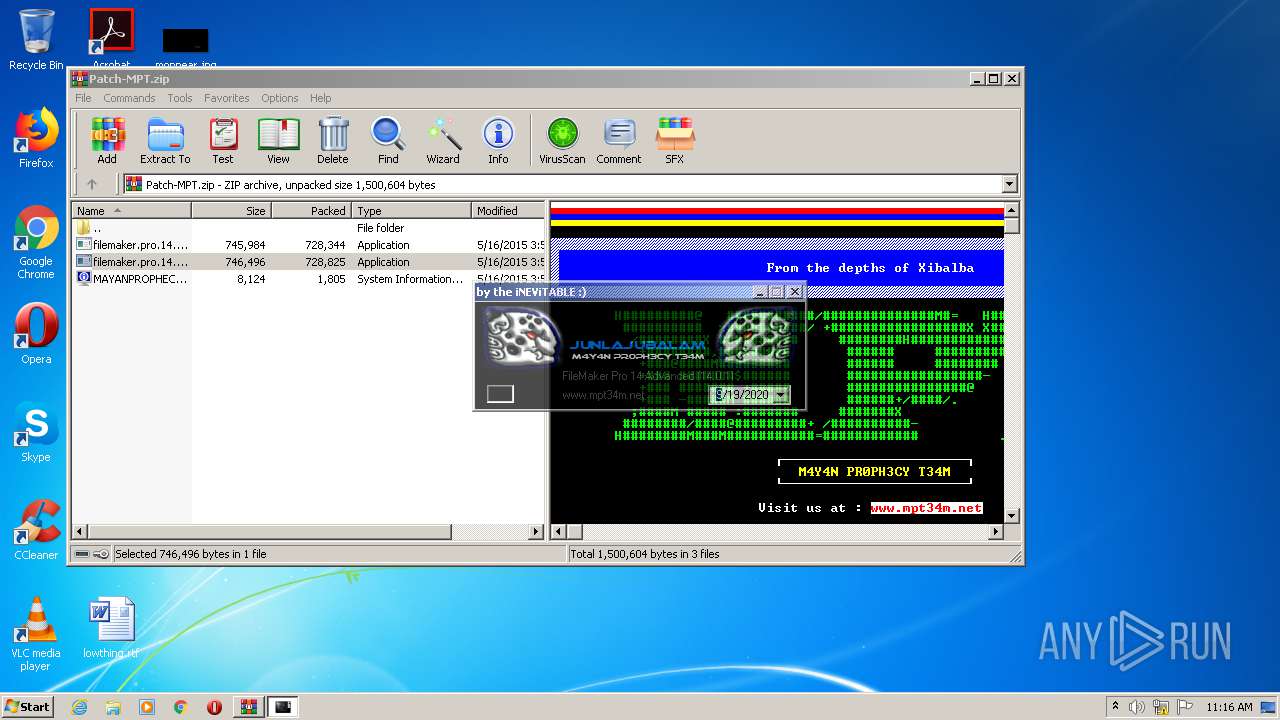Open the Extract To tool
Image resolution: width=1280 pixels, height=720 pixels.
point(165,140)
